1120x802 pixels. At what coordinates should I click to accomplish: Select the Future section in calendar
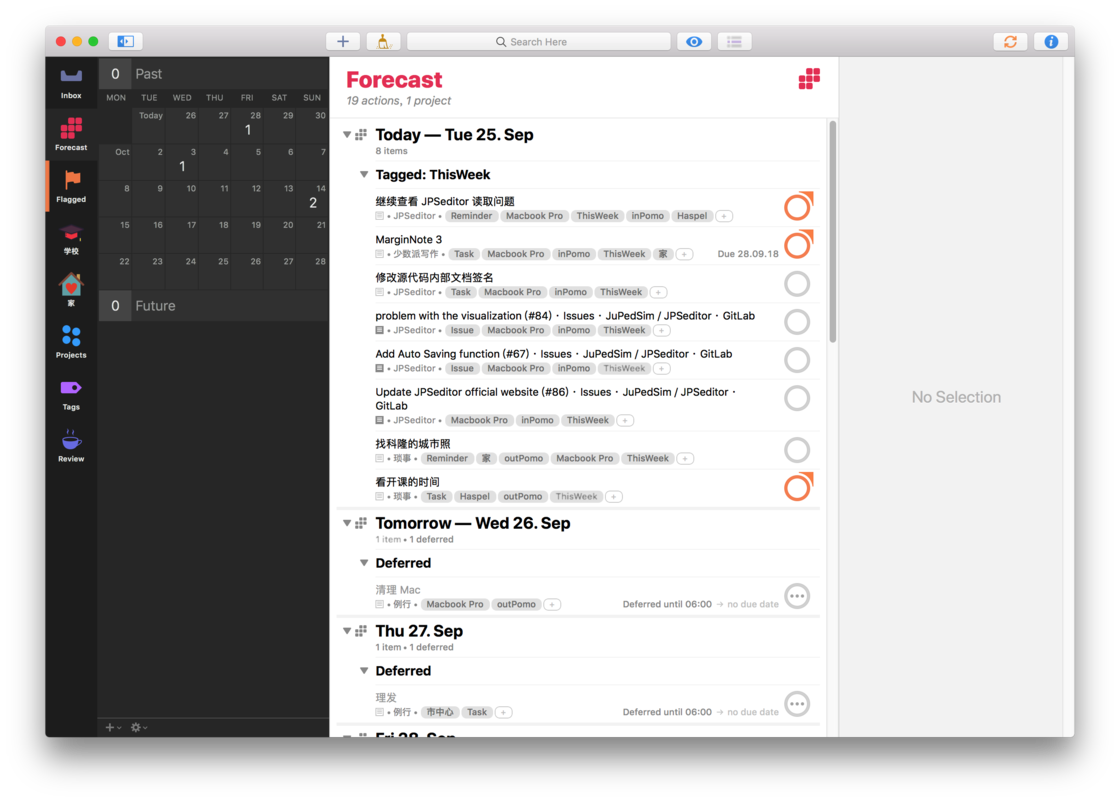pos(155,306)
